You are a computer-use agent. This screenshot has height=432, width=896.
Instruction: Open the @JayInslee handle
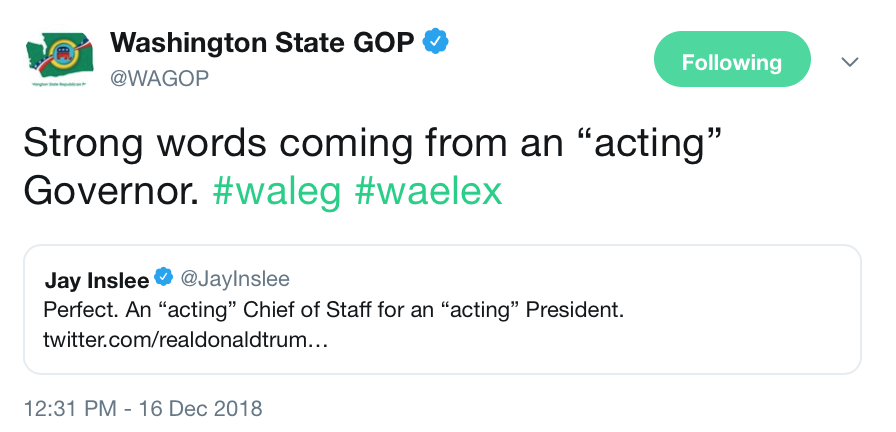[235, 278]
